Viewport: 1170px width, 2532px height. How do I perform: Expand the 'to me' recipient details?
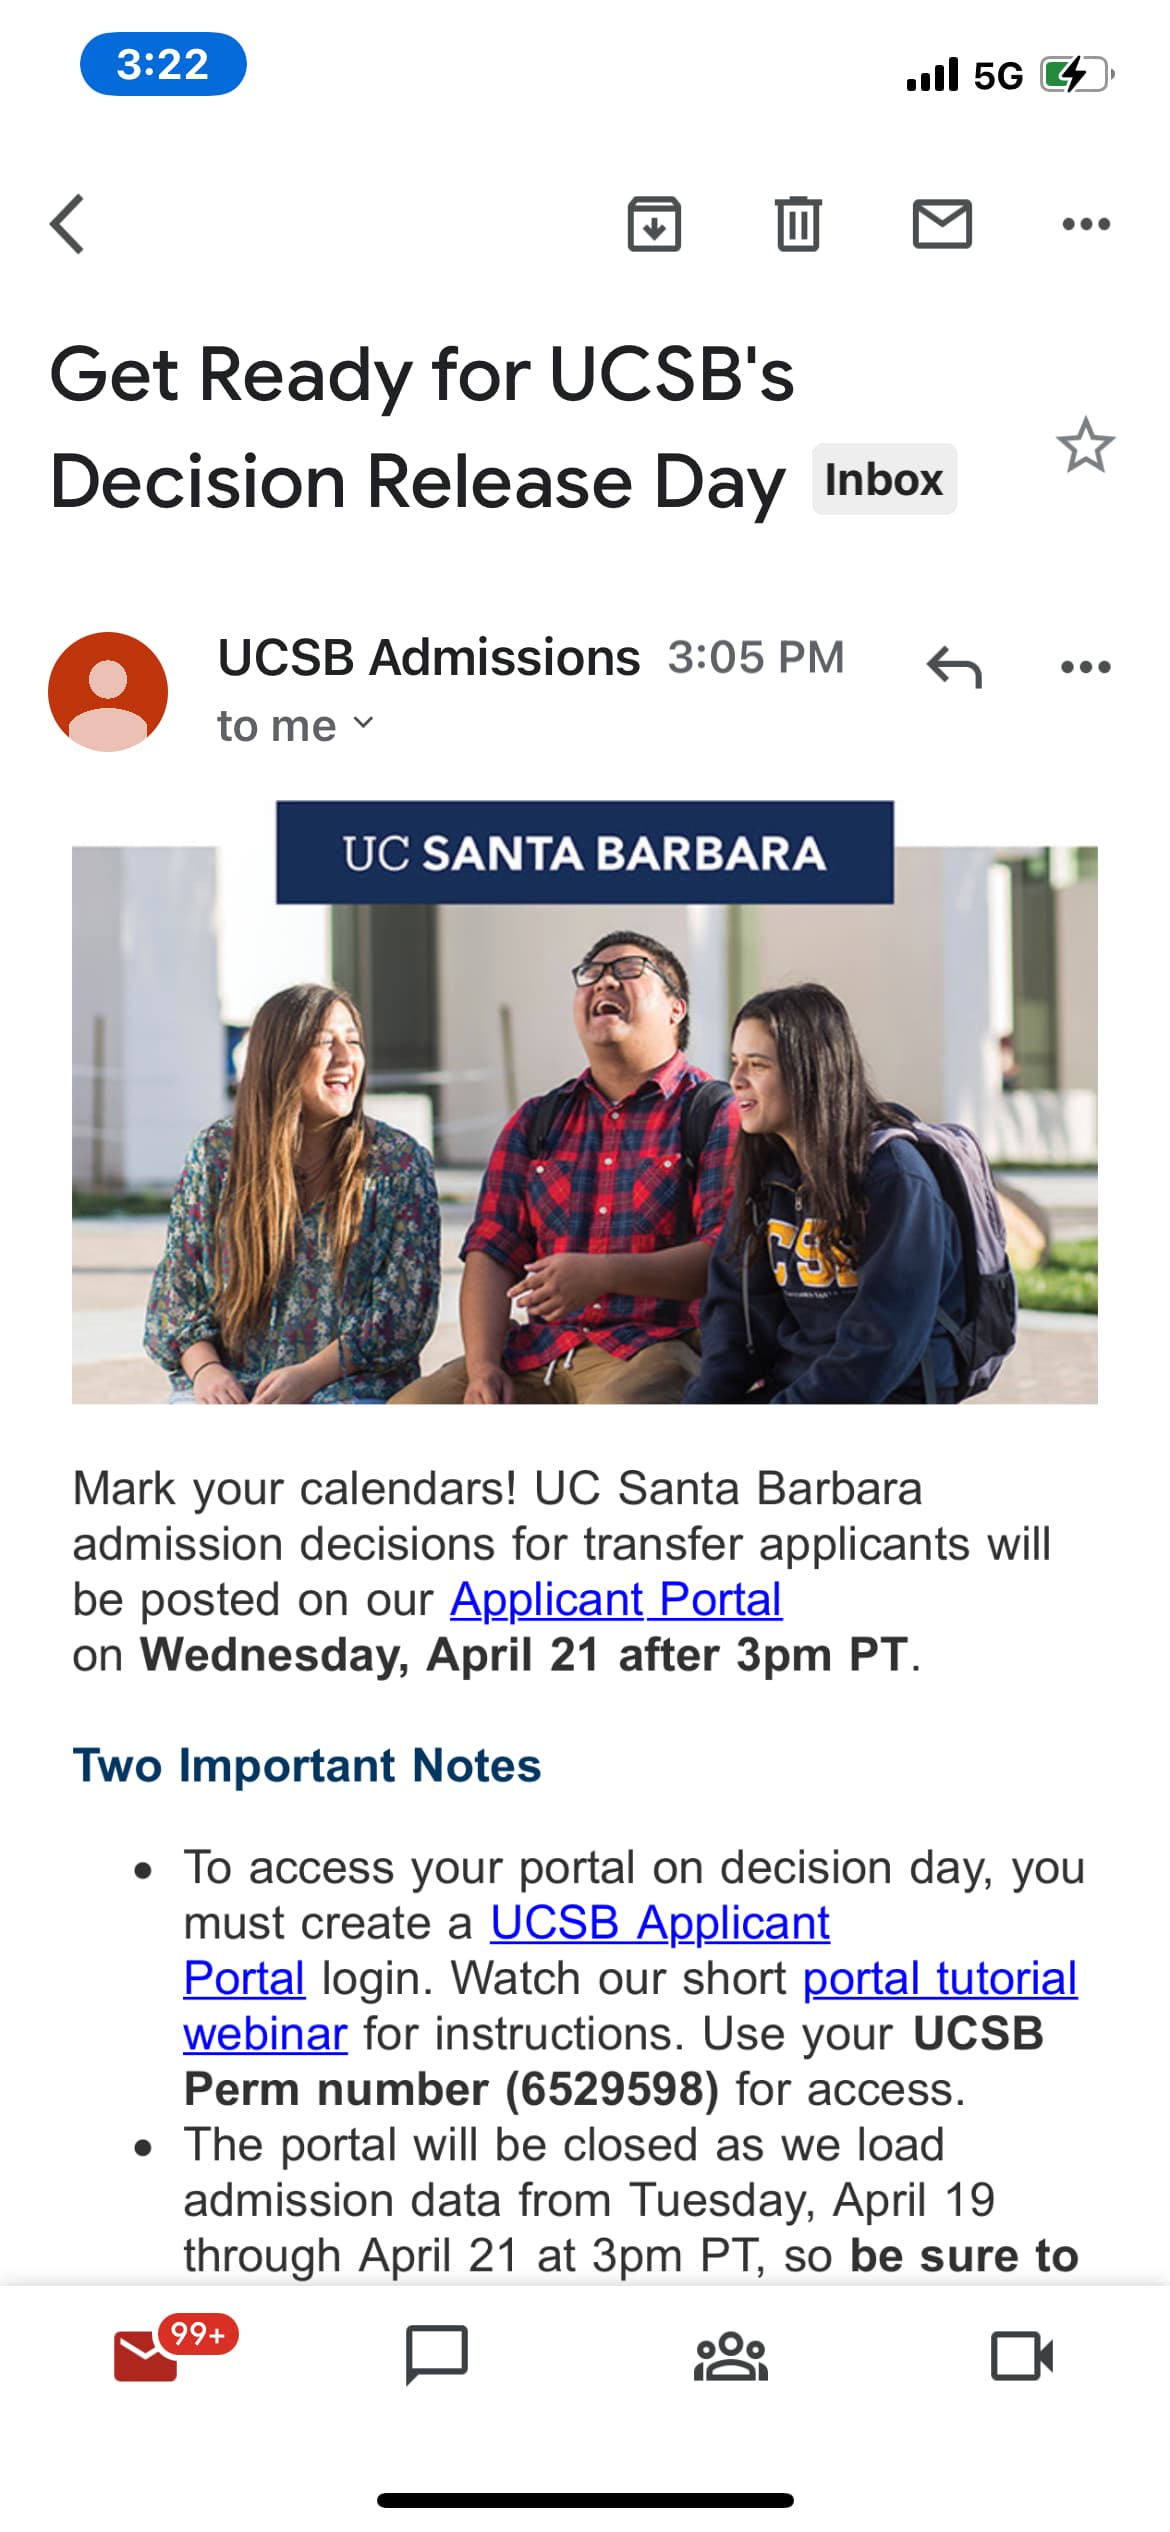point(295,726)
